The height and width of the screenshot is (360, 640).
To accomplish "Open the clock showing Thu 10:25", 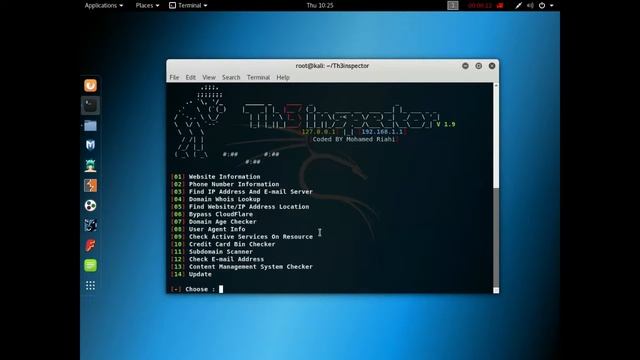I will point(320,5).
